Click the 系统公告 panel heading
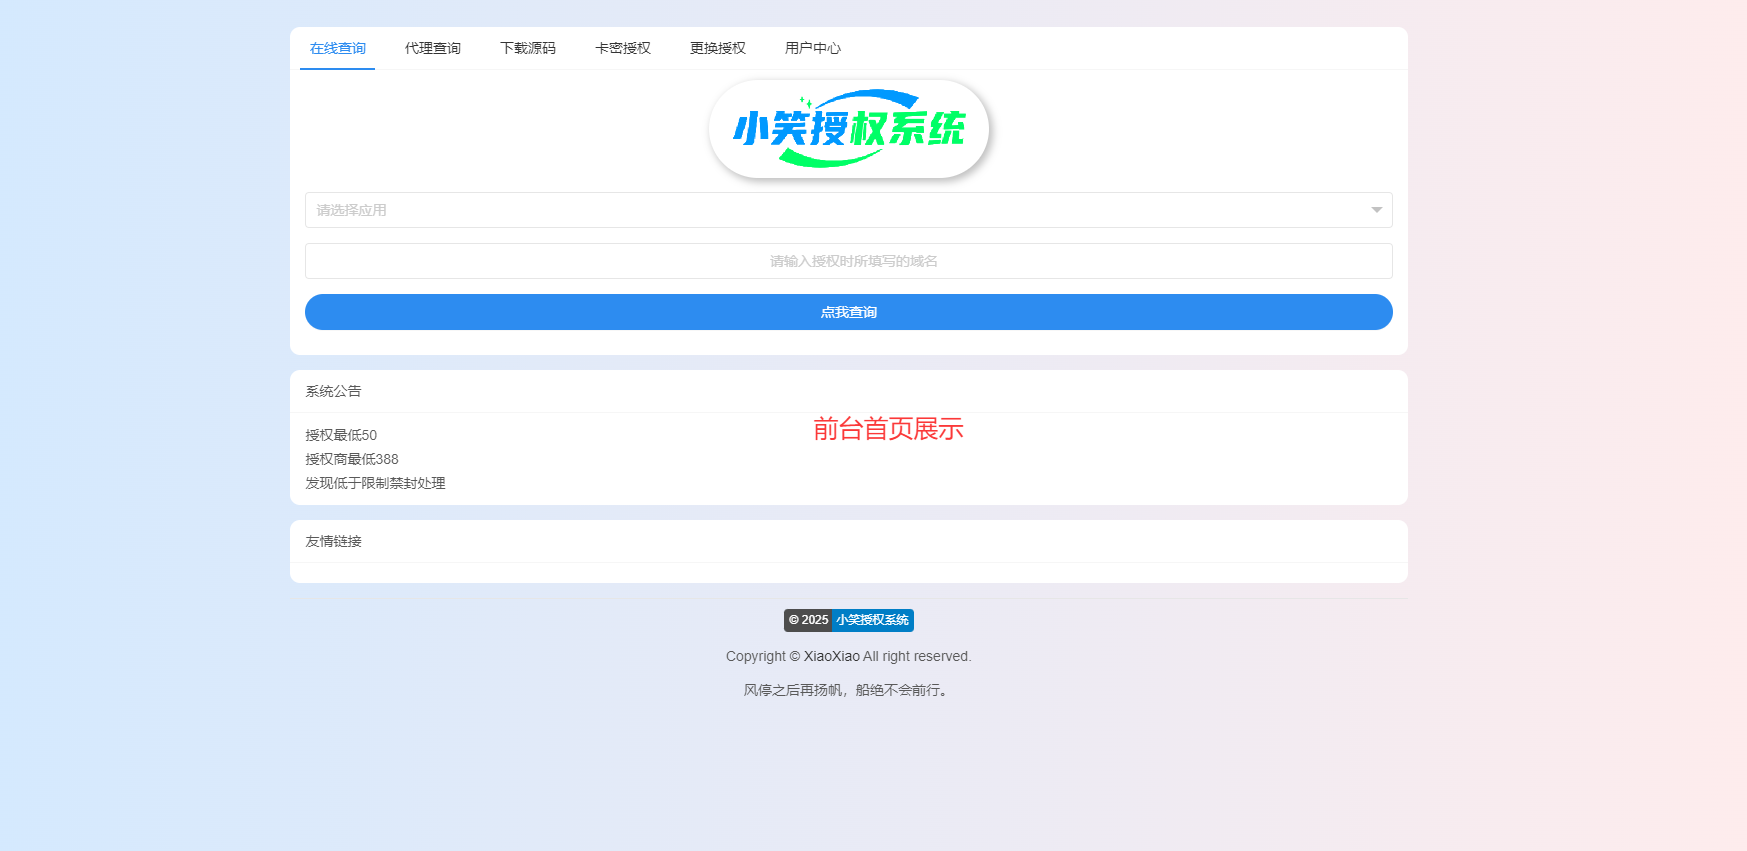This screenshot has width=1747, height=851. coord(333,391)
